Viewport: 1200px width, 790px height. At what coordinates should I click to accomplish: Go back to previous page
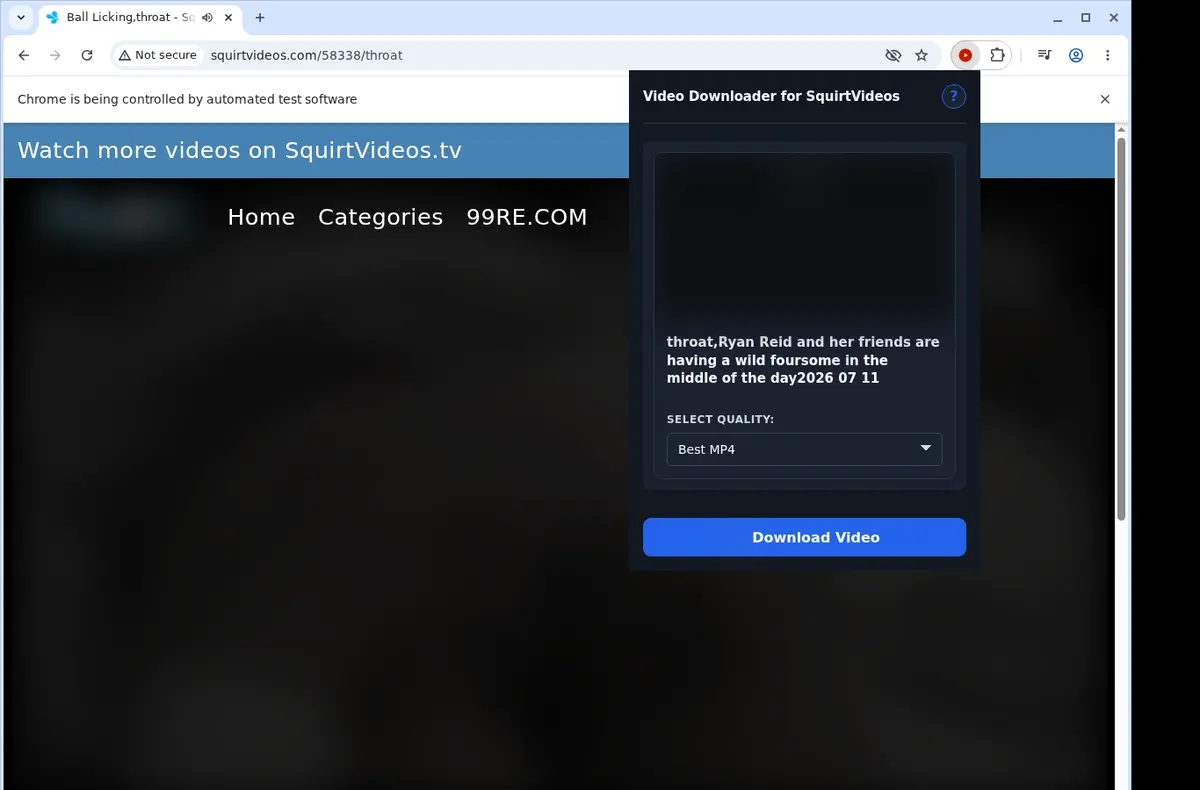coord(24,55)
